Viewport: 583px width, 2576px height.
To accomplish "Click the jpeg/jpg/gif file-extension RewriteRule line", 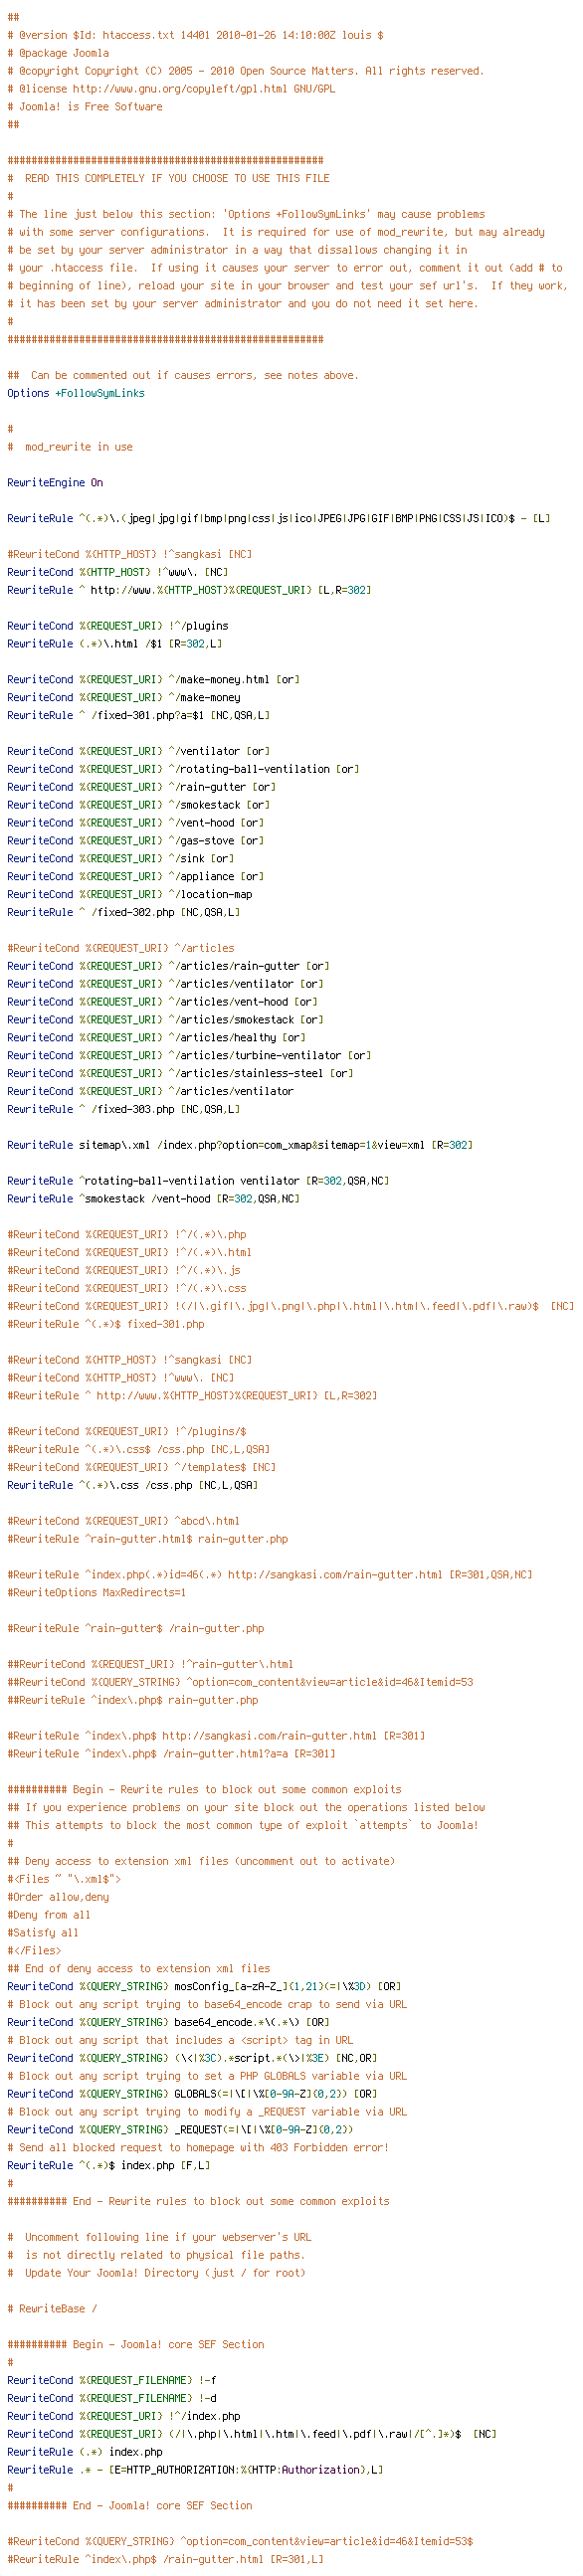I will click(x=278, y=519).
